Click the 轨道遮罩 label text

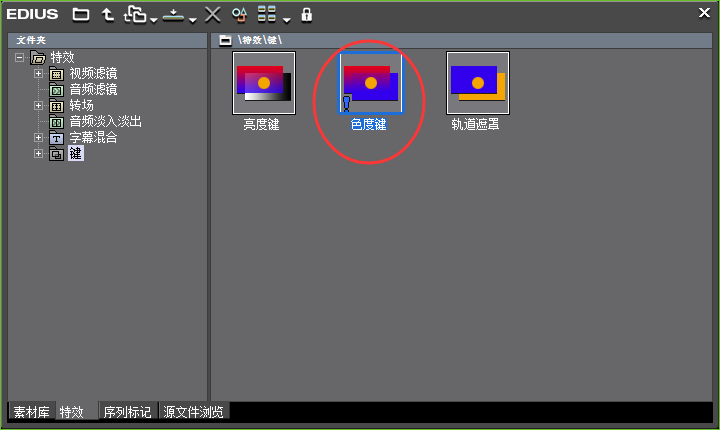coord(475,124)
